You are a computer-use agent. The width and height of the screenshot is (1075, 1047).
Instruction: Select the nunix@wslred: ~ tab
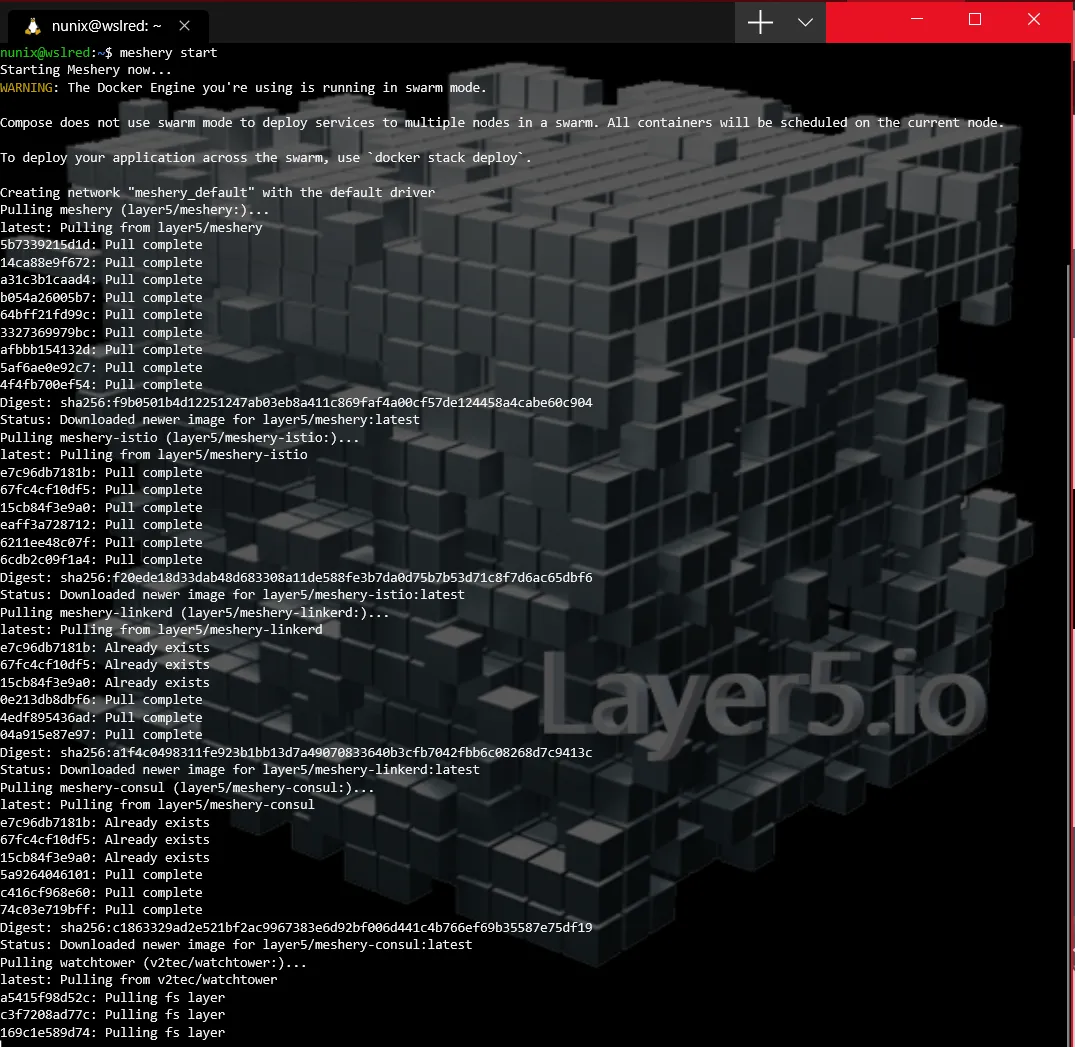(106, 27)
